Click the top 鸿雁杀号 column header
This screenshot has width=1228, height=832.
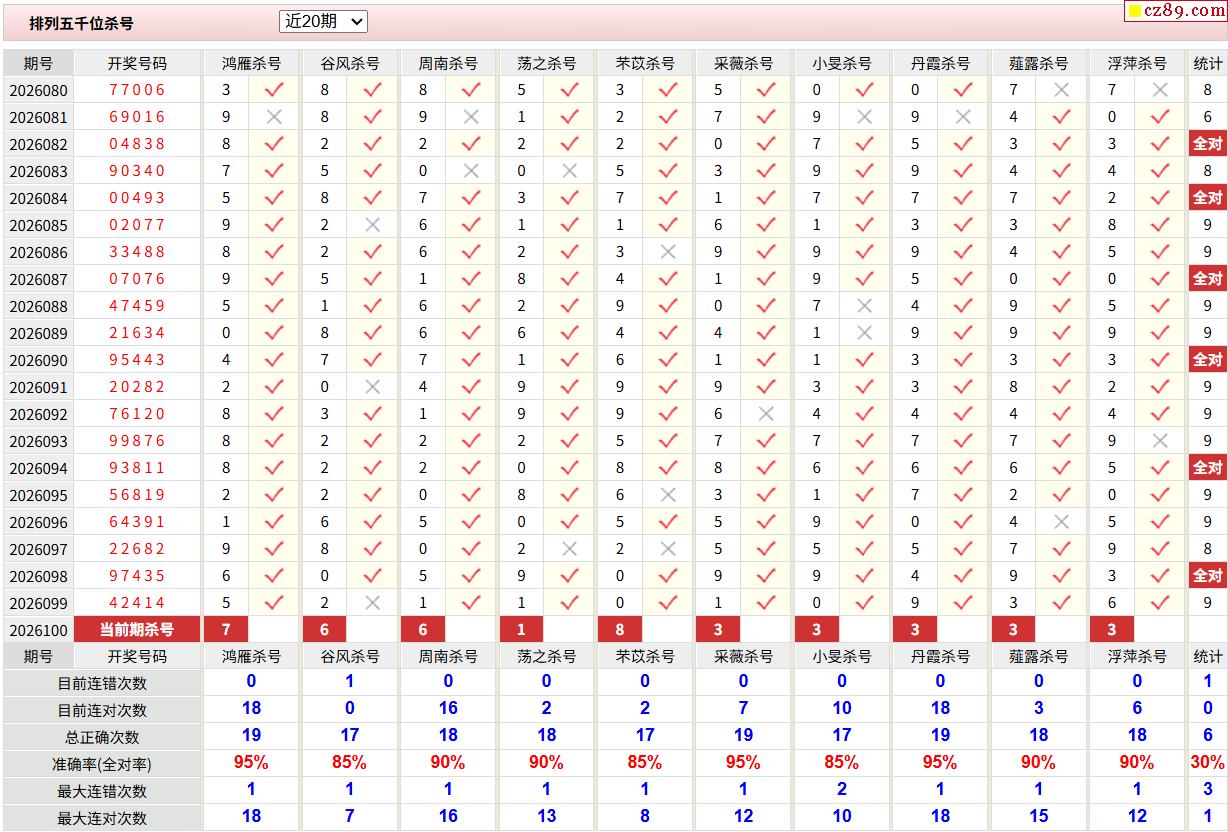(251, 63)
